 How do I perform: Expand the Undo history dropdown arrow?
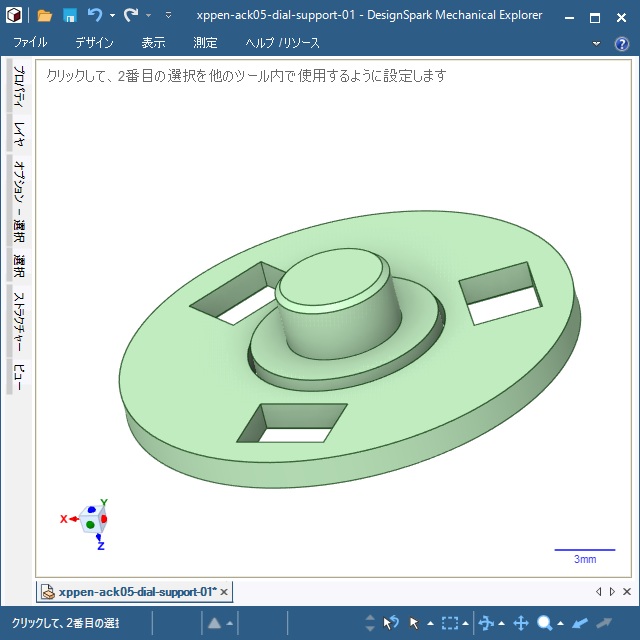[111, 16]
